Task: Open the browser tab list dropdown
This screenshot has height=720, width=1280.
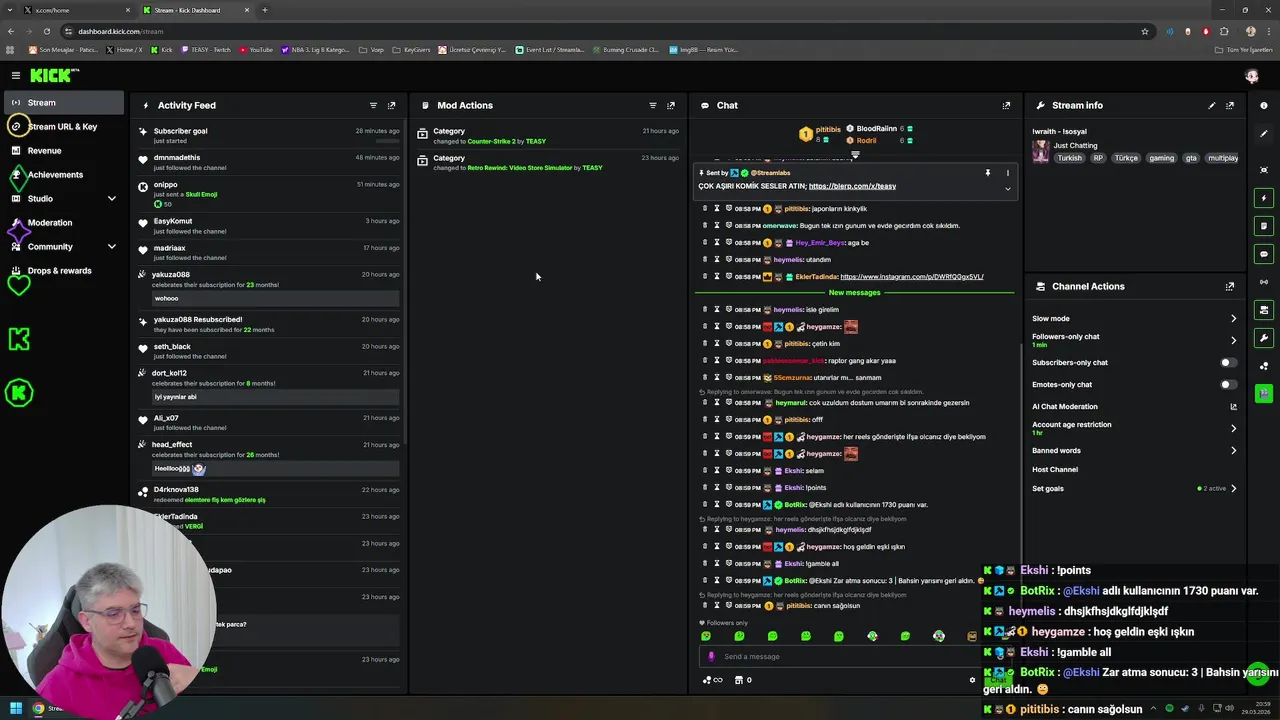Action: 10,10
